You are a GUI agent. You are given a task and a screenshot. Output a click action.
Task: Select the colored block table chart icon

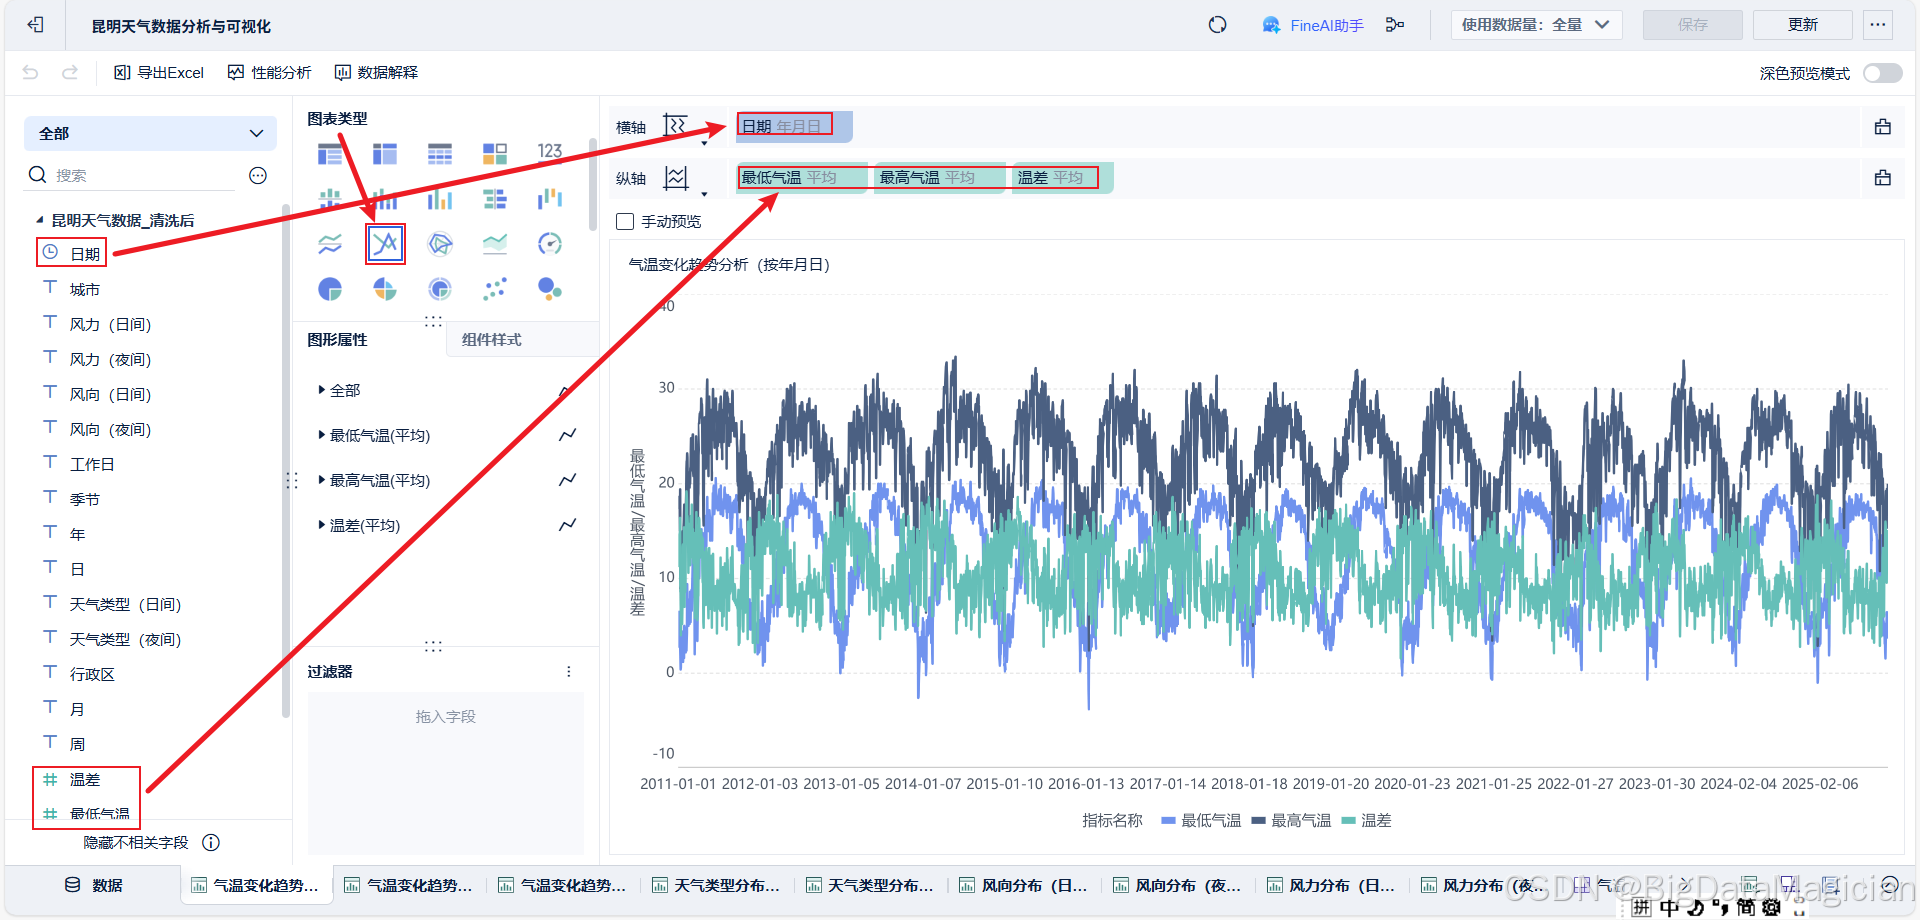click(x=495, y=153)
